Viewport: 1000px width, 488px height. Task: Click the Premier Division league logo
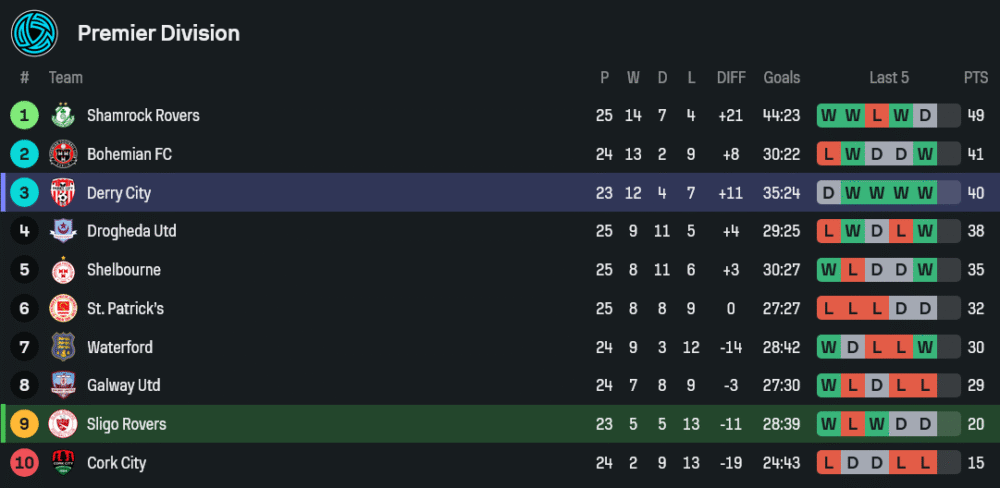(35, 33)
